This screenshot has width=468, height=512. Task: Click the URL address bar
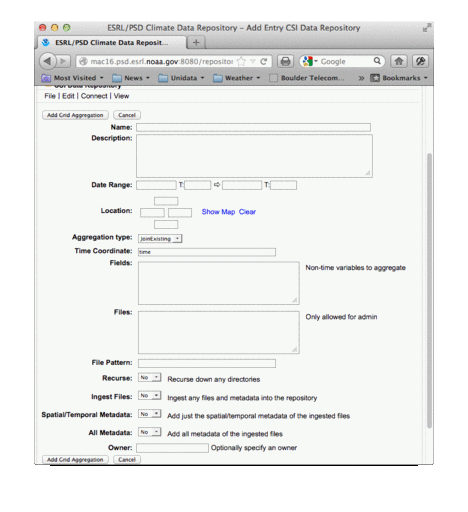(174, 61)
